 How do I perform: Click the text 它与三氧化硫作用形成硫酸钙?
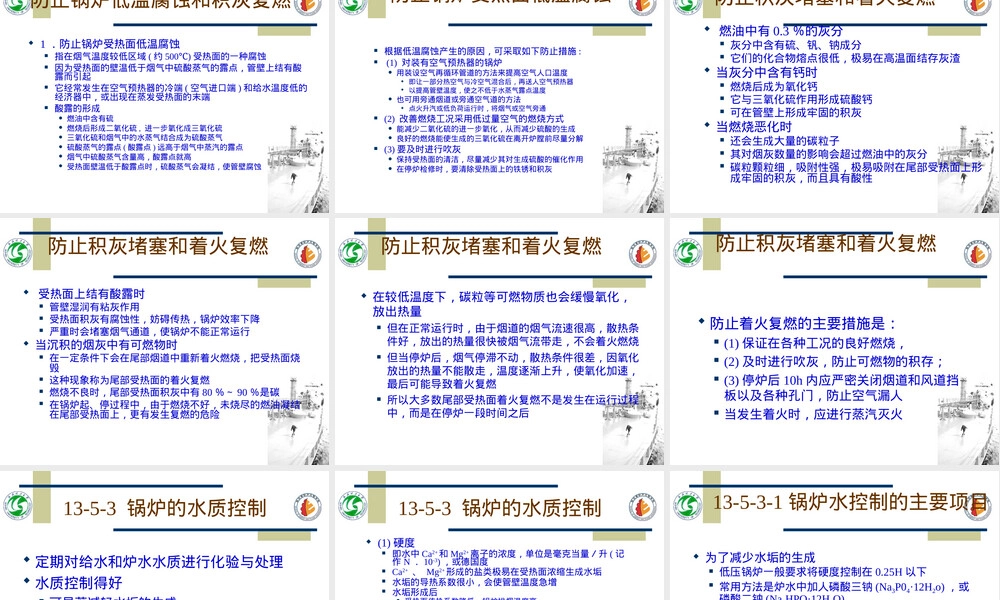coord(801,99)
